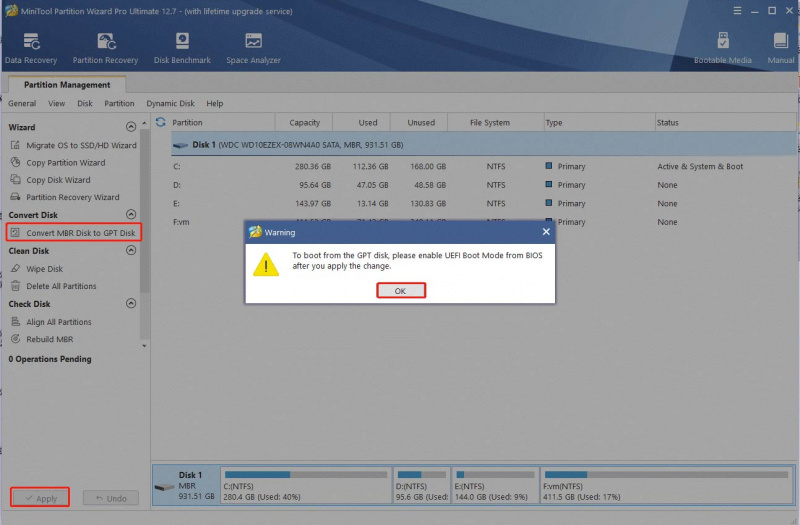Click C:(NTFS) block in disk map
The width and height of the screenshot is (800, 525).
[x=306, y=485]
